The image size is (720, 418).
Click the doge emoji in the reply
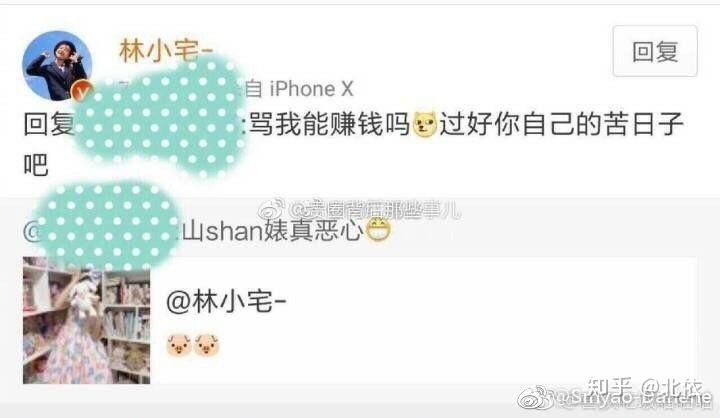(425, 124)
